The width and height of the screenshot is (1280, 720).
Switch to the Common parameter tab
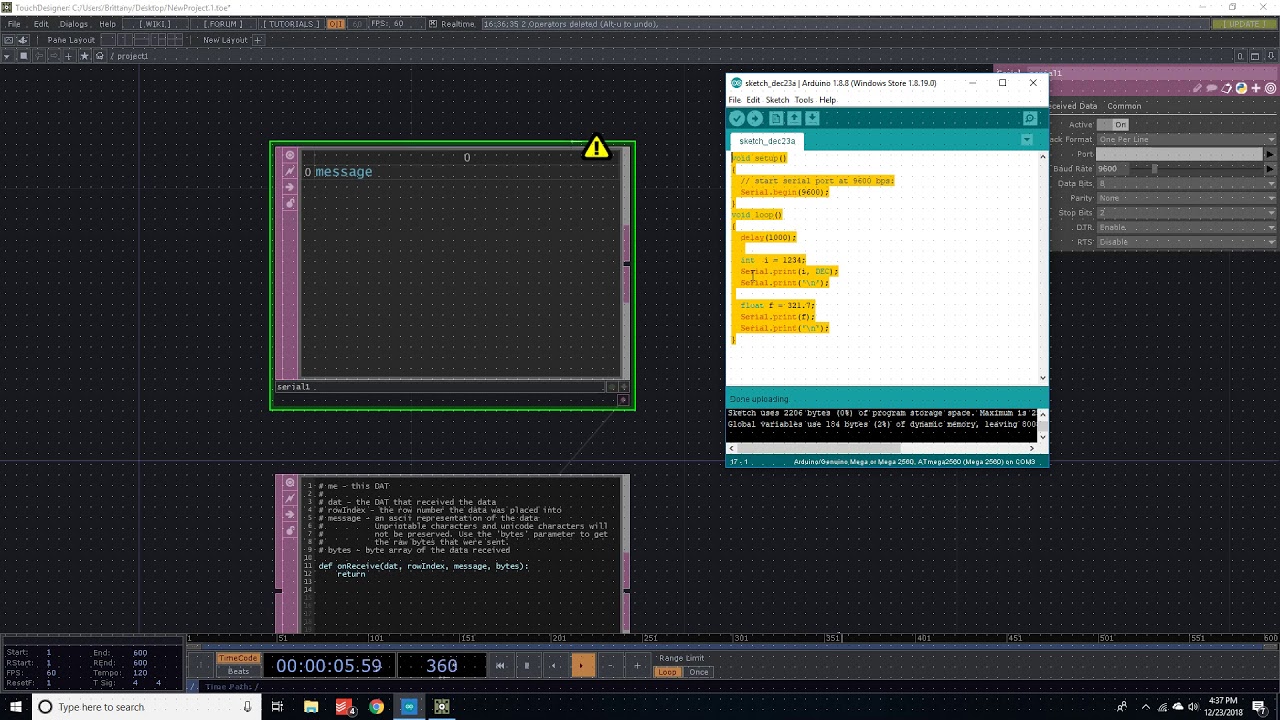coord(1124,106)
